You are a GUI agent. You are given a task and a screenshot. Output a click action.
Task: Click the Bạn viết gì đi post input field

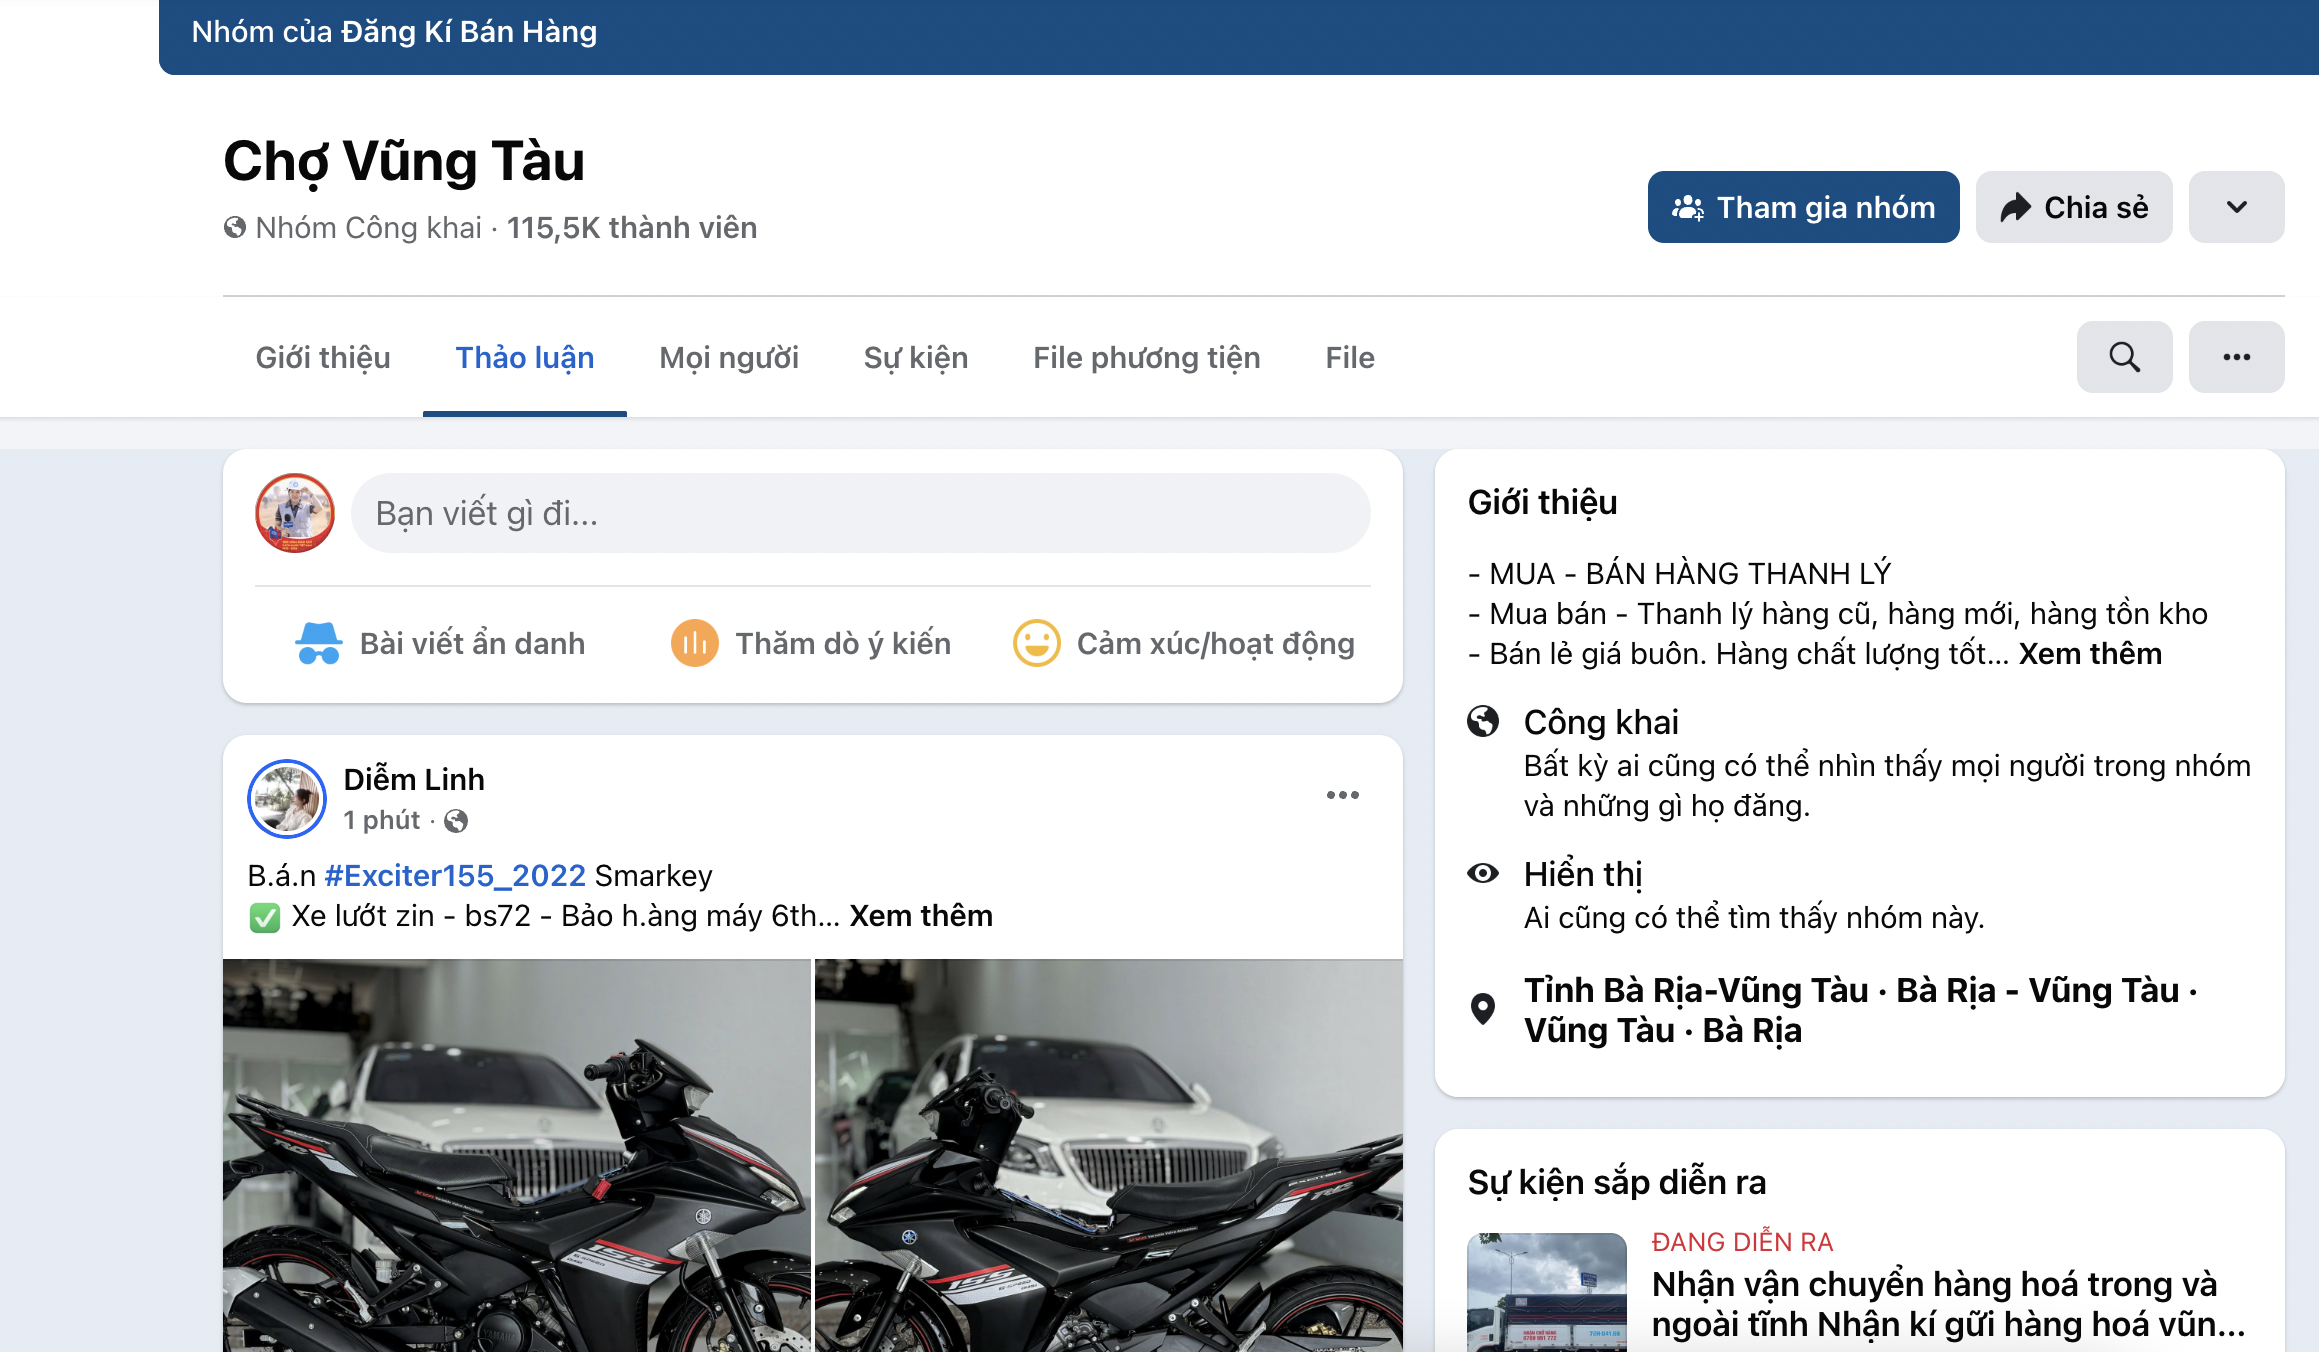862,513
